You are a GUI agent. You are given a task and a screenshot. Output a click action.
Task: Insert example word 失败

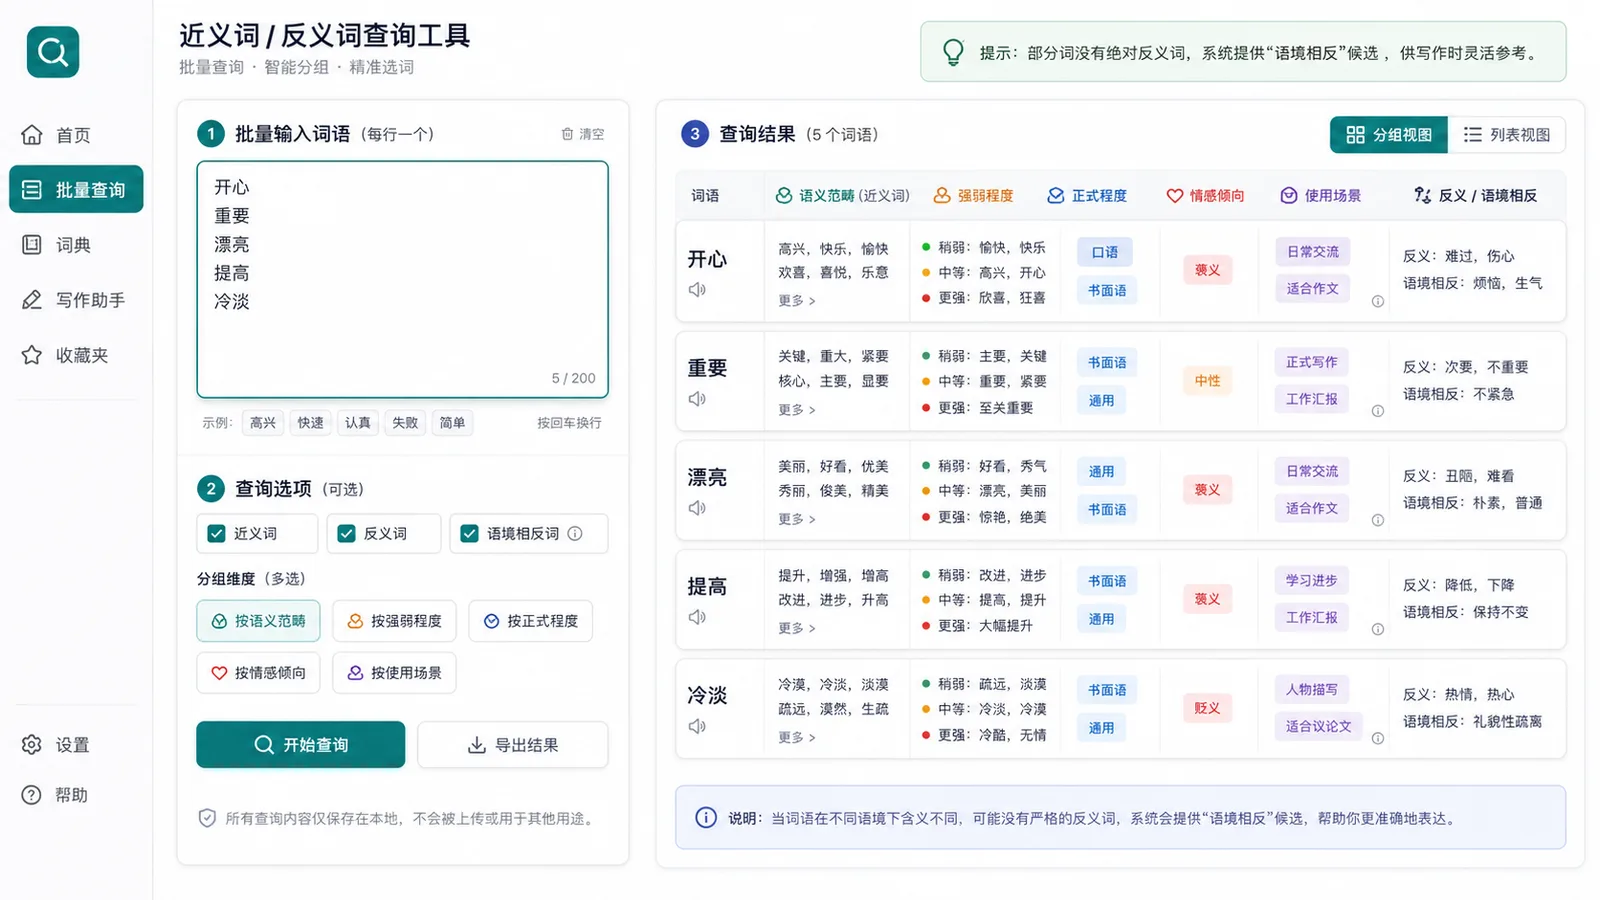click(405, 423)
